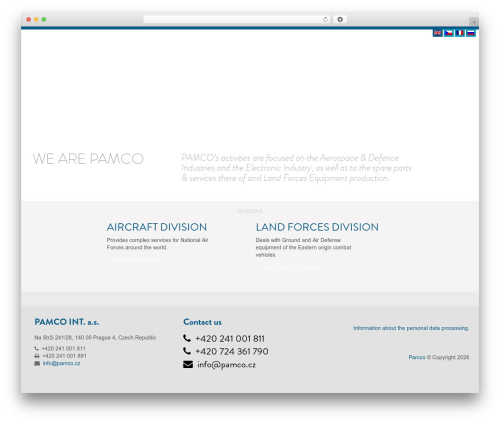The width and height of the screenshot is (500, 423).
Task: Click the large info@pamco.cz contact email
Action: tap(226, 365)
